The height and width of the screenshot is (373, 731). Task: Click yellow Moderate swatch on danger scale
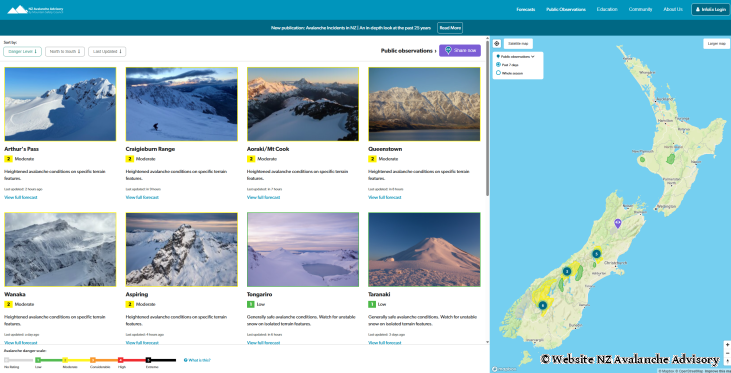(65, 360)
